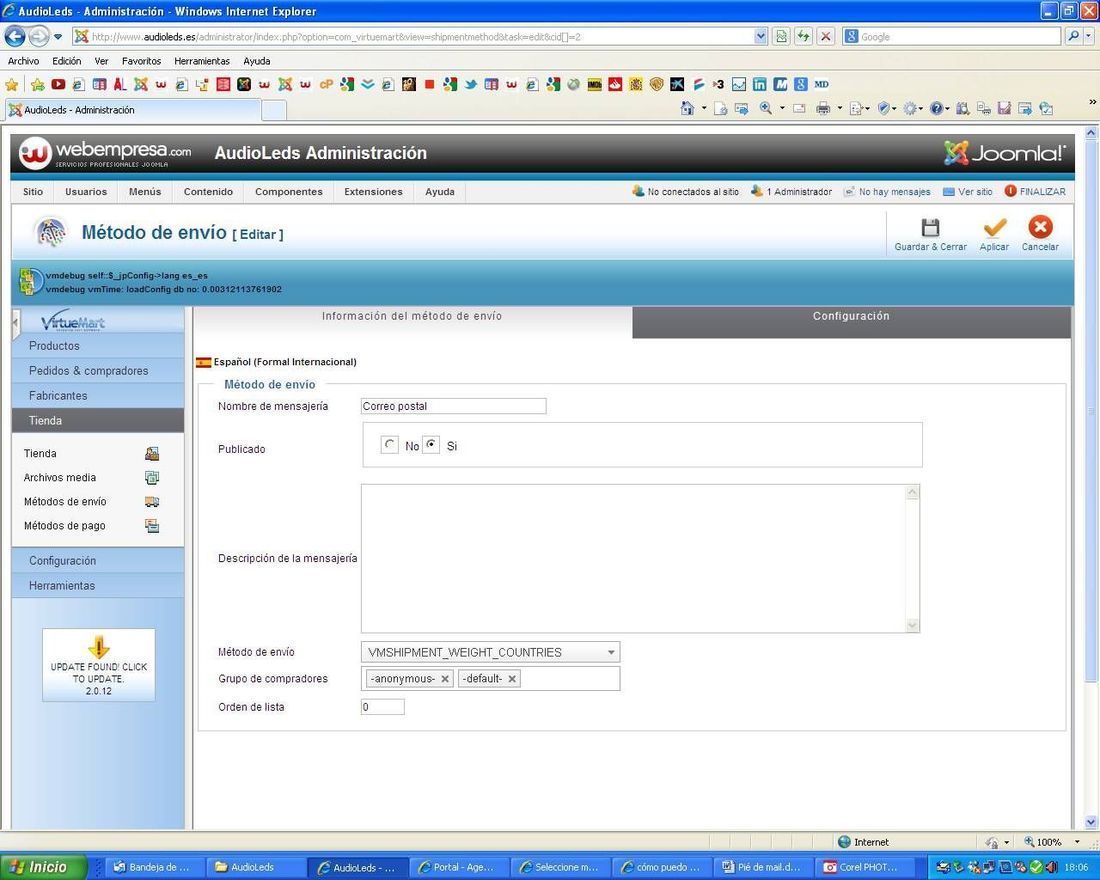Click the 1 Administrador link
Viewport: 1100px width, 880px height.
[791, 192]
